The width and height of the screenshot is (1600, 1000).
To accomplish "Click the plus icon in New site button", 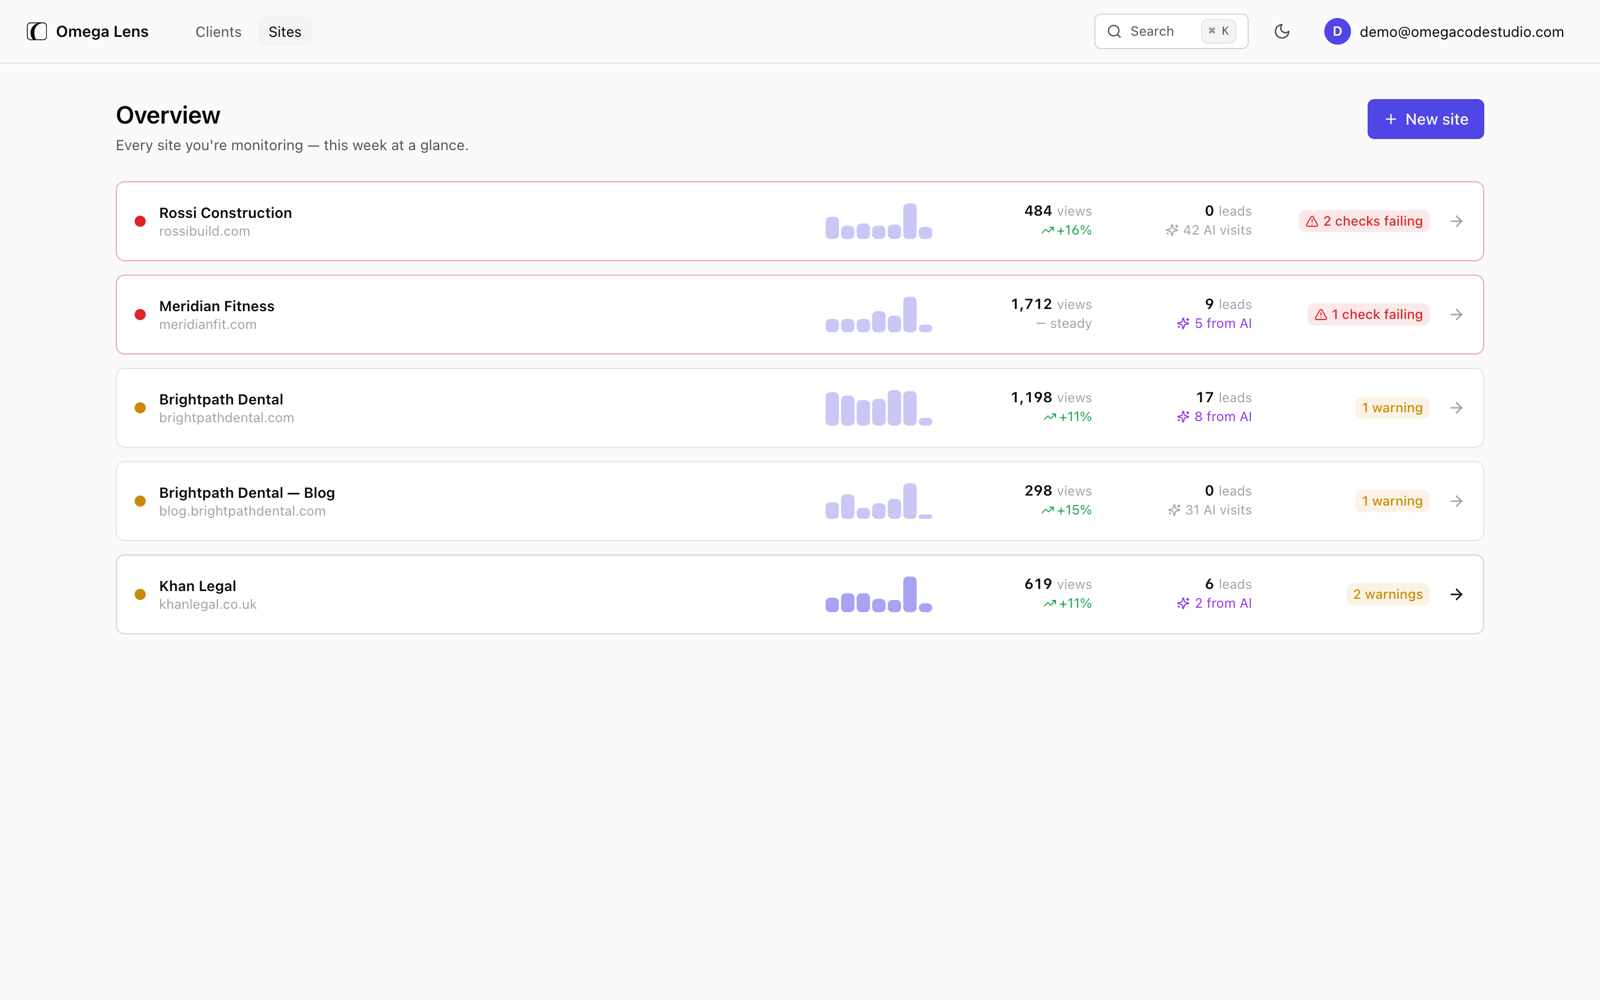I will (1390, 119).
